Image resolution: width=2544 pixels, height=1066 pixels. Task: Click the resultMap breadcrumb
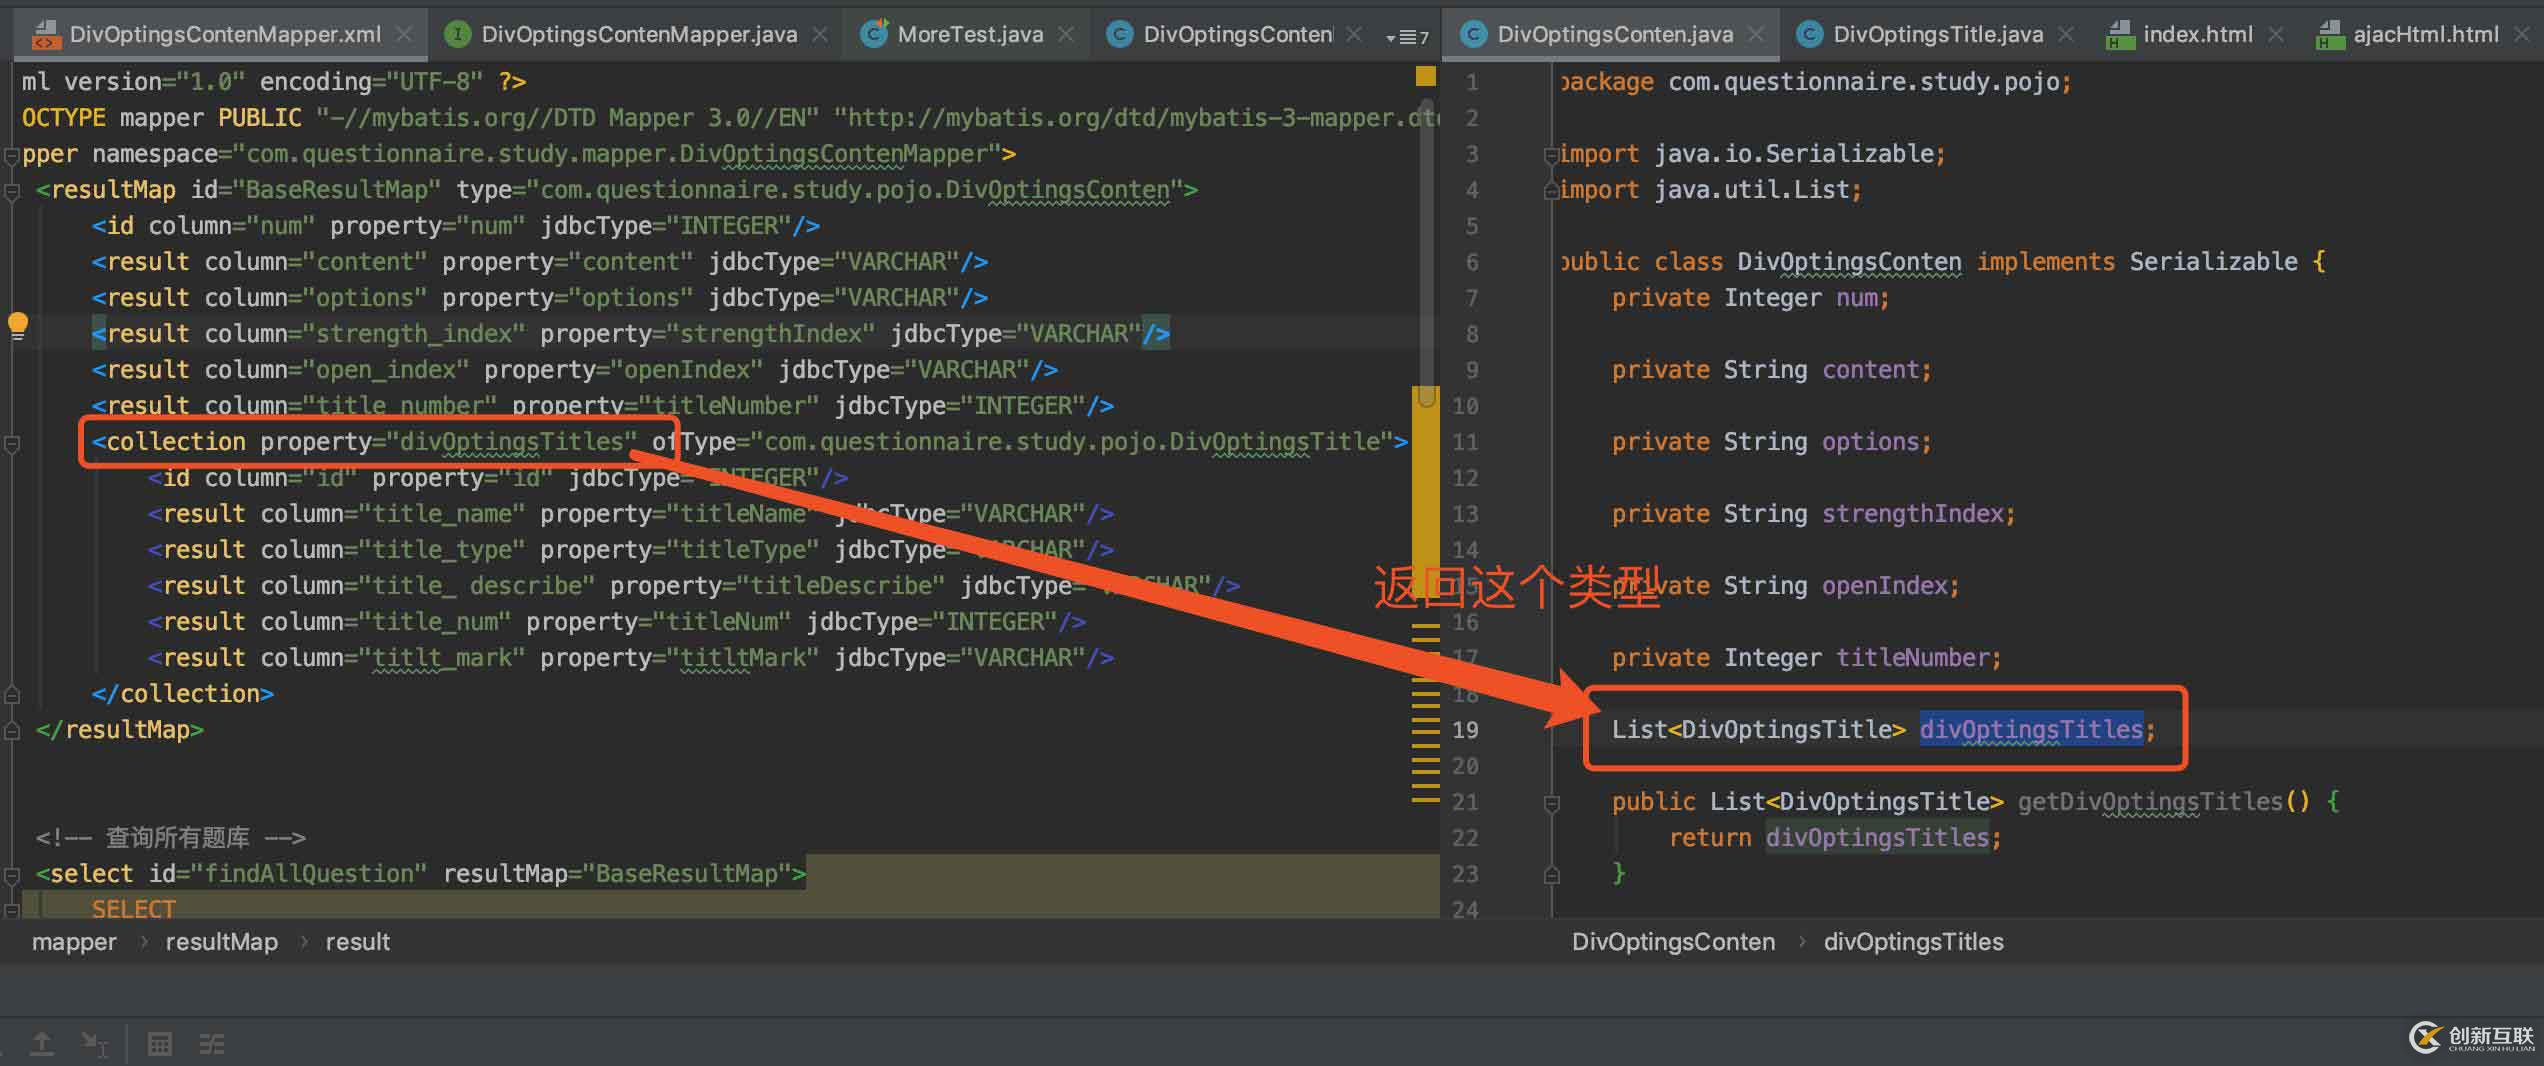221,942
